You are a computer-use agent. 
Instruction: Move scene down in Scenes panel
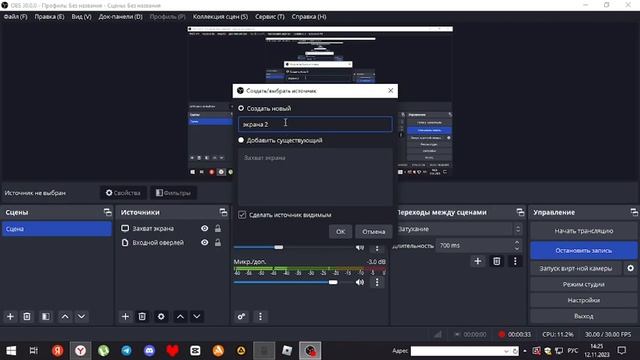click(x=82, y=316)
